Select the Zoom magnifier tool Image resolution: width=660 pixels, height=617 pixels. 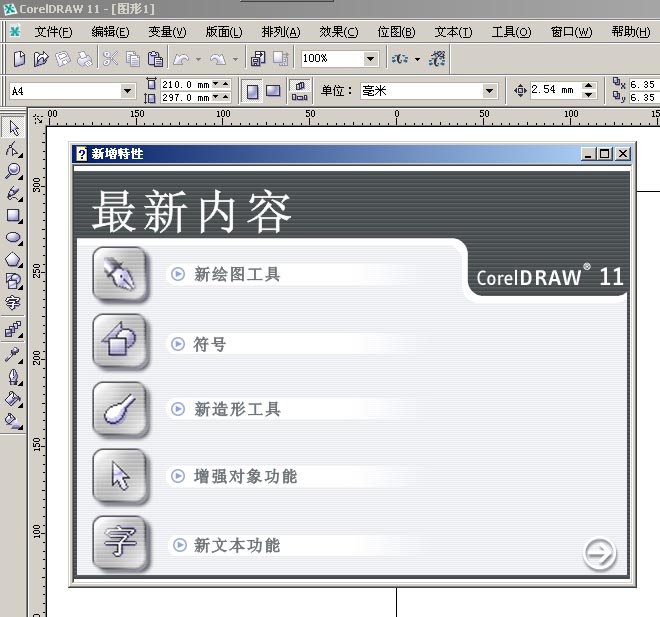[13, 171]
